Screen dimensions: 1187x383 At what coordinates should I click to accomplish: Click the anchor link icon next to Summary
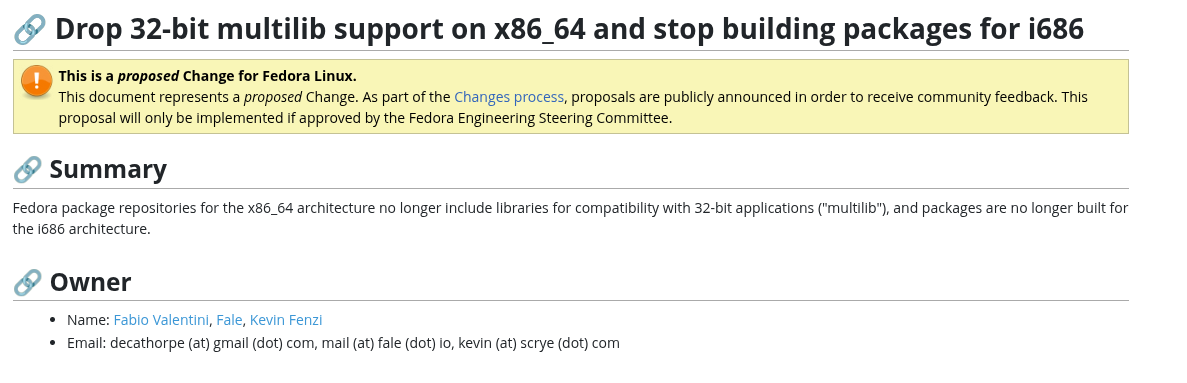[27, 170]
